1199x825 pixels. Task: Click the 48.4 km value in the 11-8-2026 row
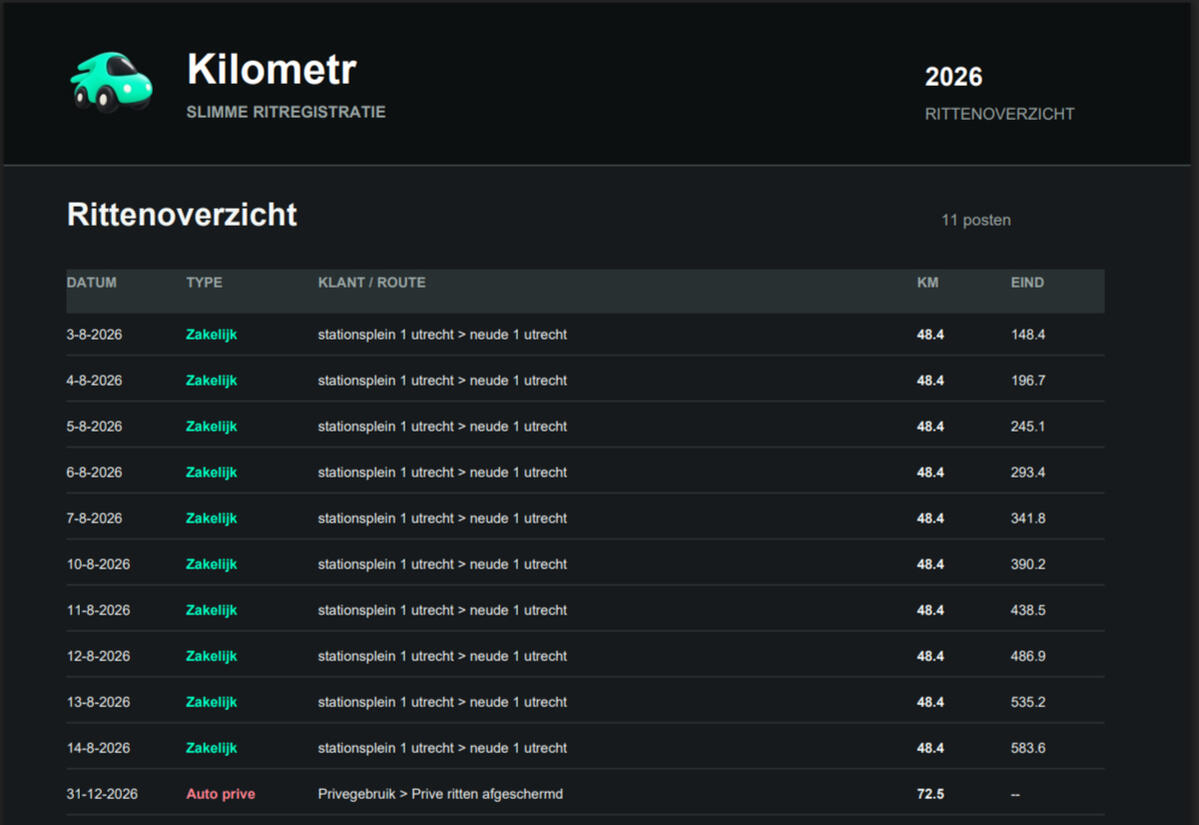coord(930,609)
